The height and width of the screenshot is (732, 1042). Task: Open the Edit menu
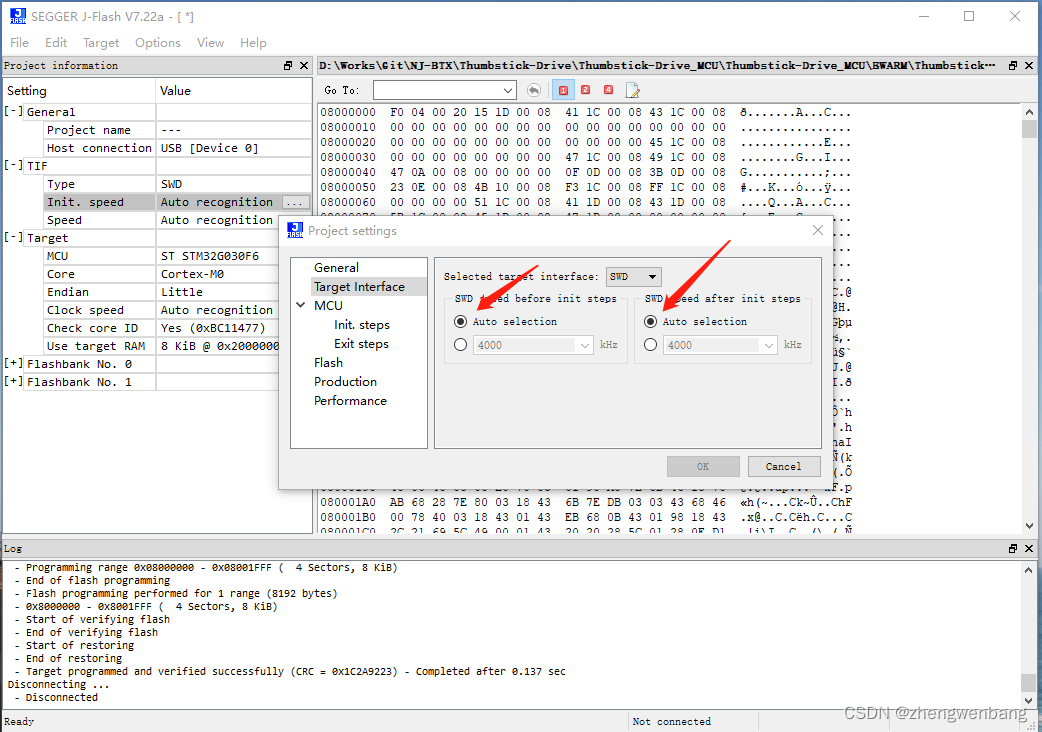pos(56,43)
